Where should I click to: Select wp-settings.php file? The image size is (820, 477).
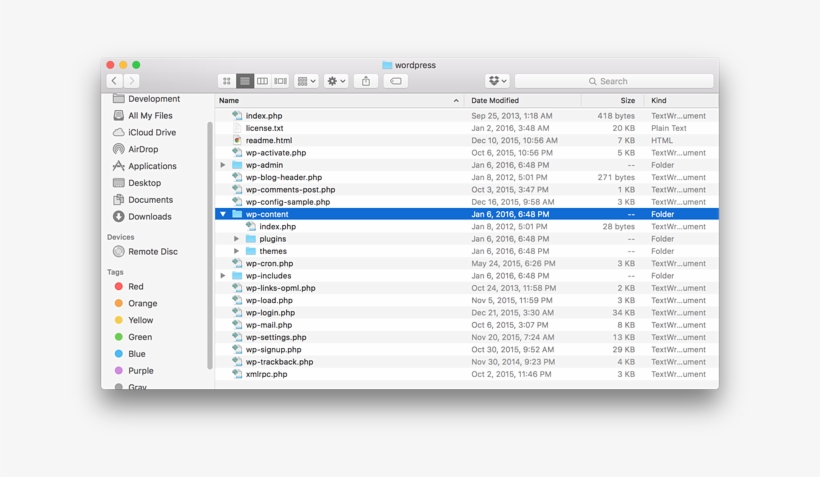276,337
